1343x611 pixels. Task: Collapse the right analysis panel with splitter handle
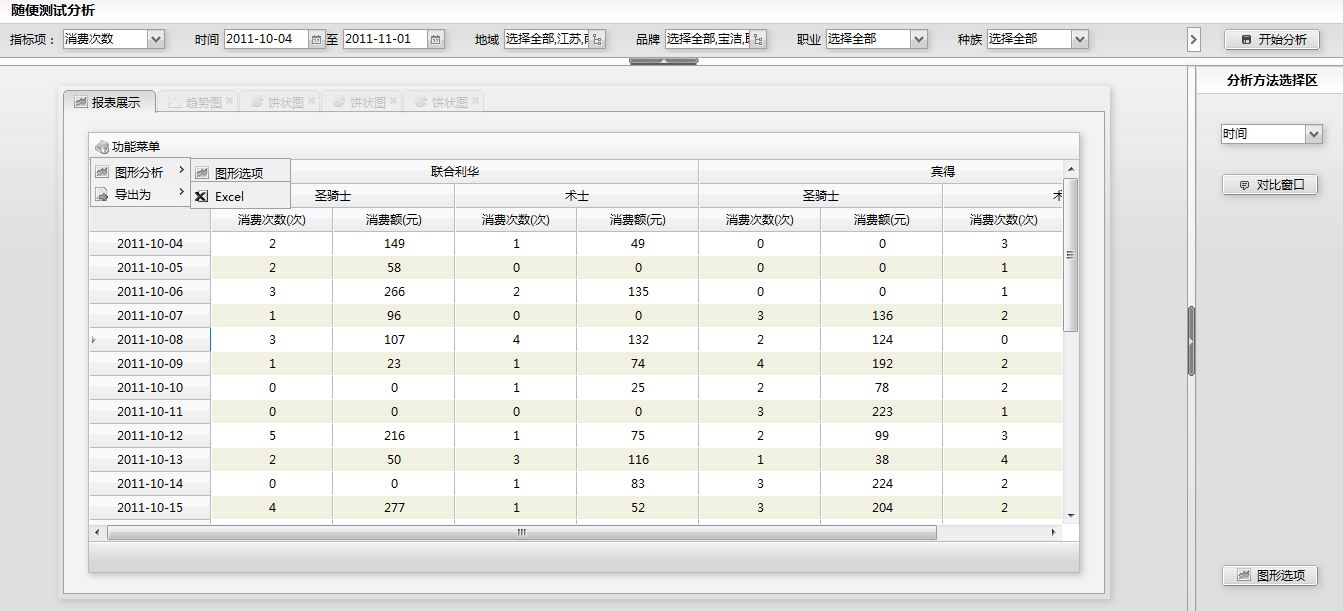(x=1191, y=341)
